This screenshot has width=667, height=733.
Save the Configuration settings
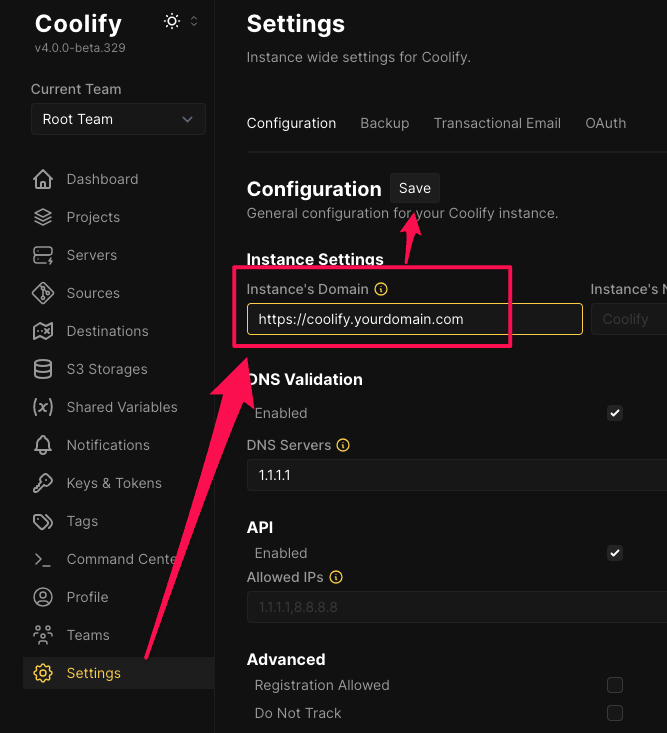[x=415, y=188]
